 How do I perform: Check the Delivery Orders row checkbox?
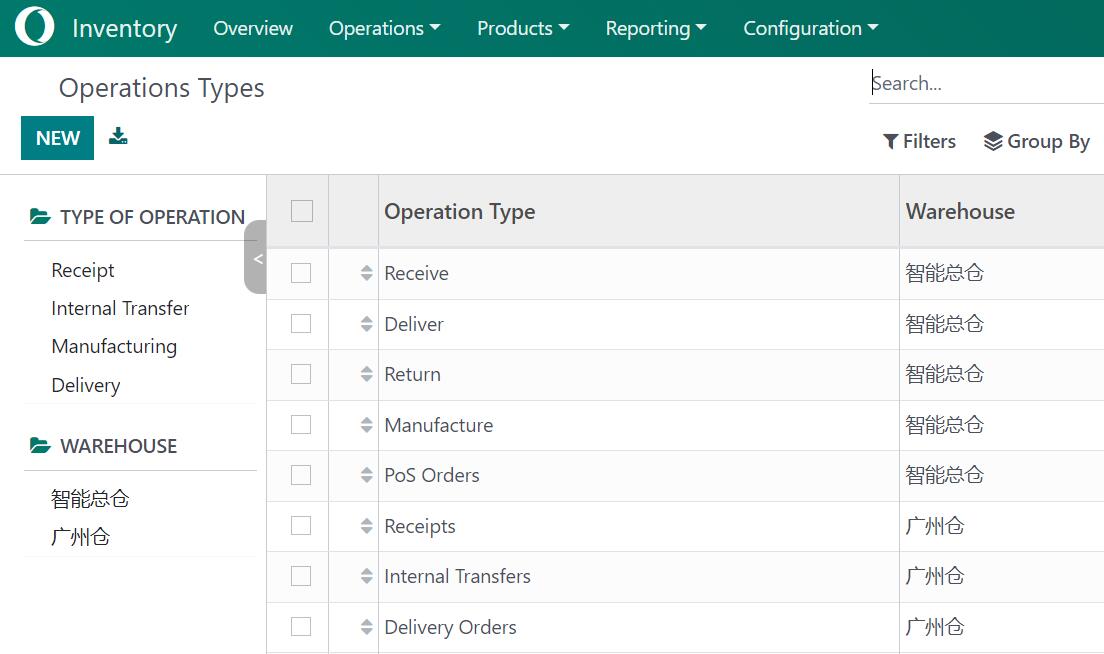pyautogui.click(x=301, y=627)
